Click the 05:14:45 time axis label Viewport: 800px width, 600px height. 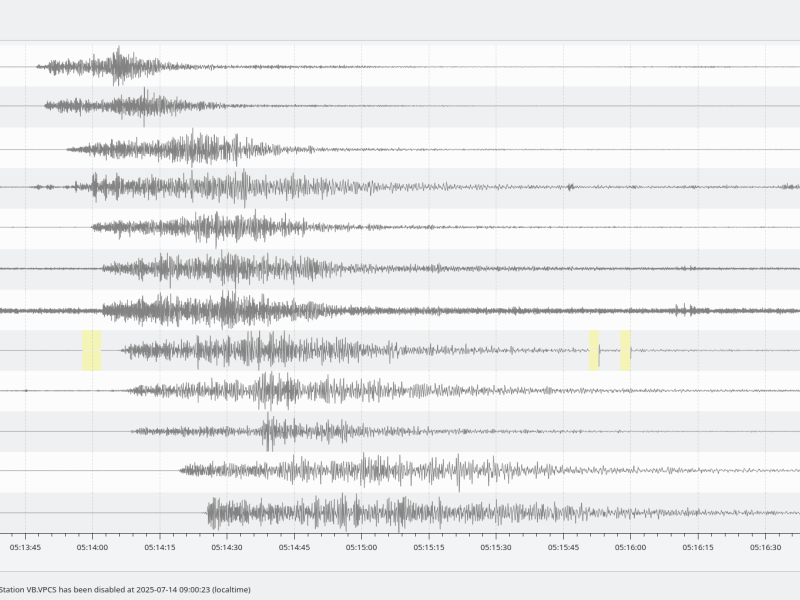pos(294,547)
